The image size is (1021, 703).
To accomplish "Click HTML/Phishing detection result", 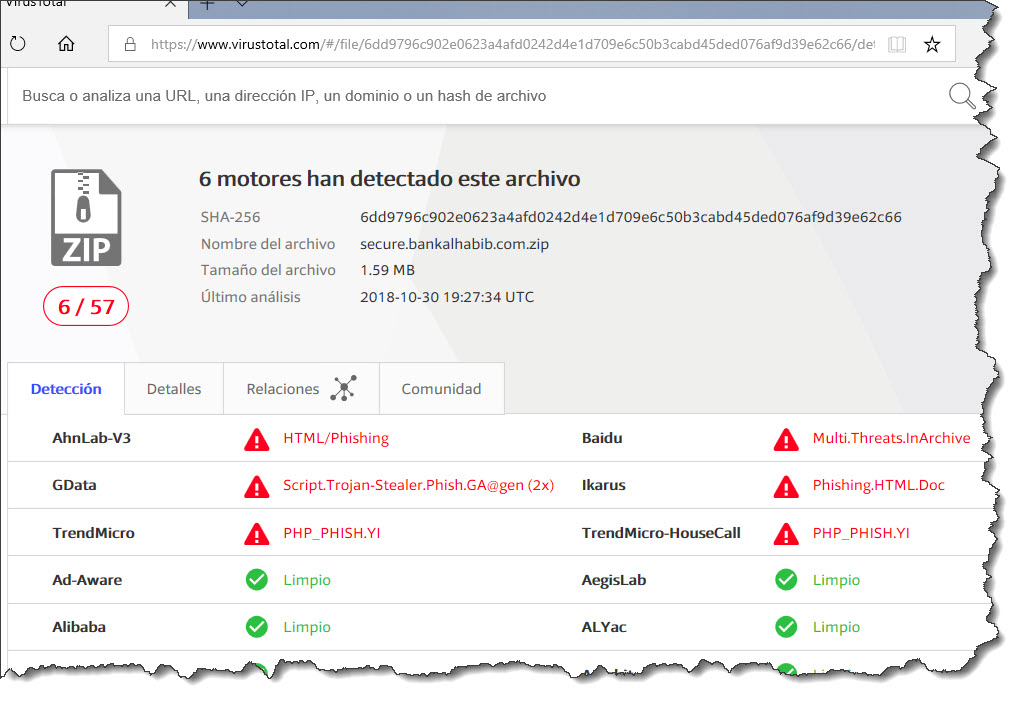I will (336, 438).
